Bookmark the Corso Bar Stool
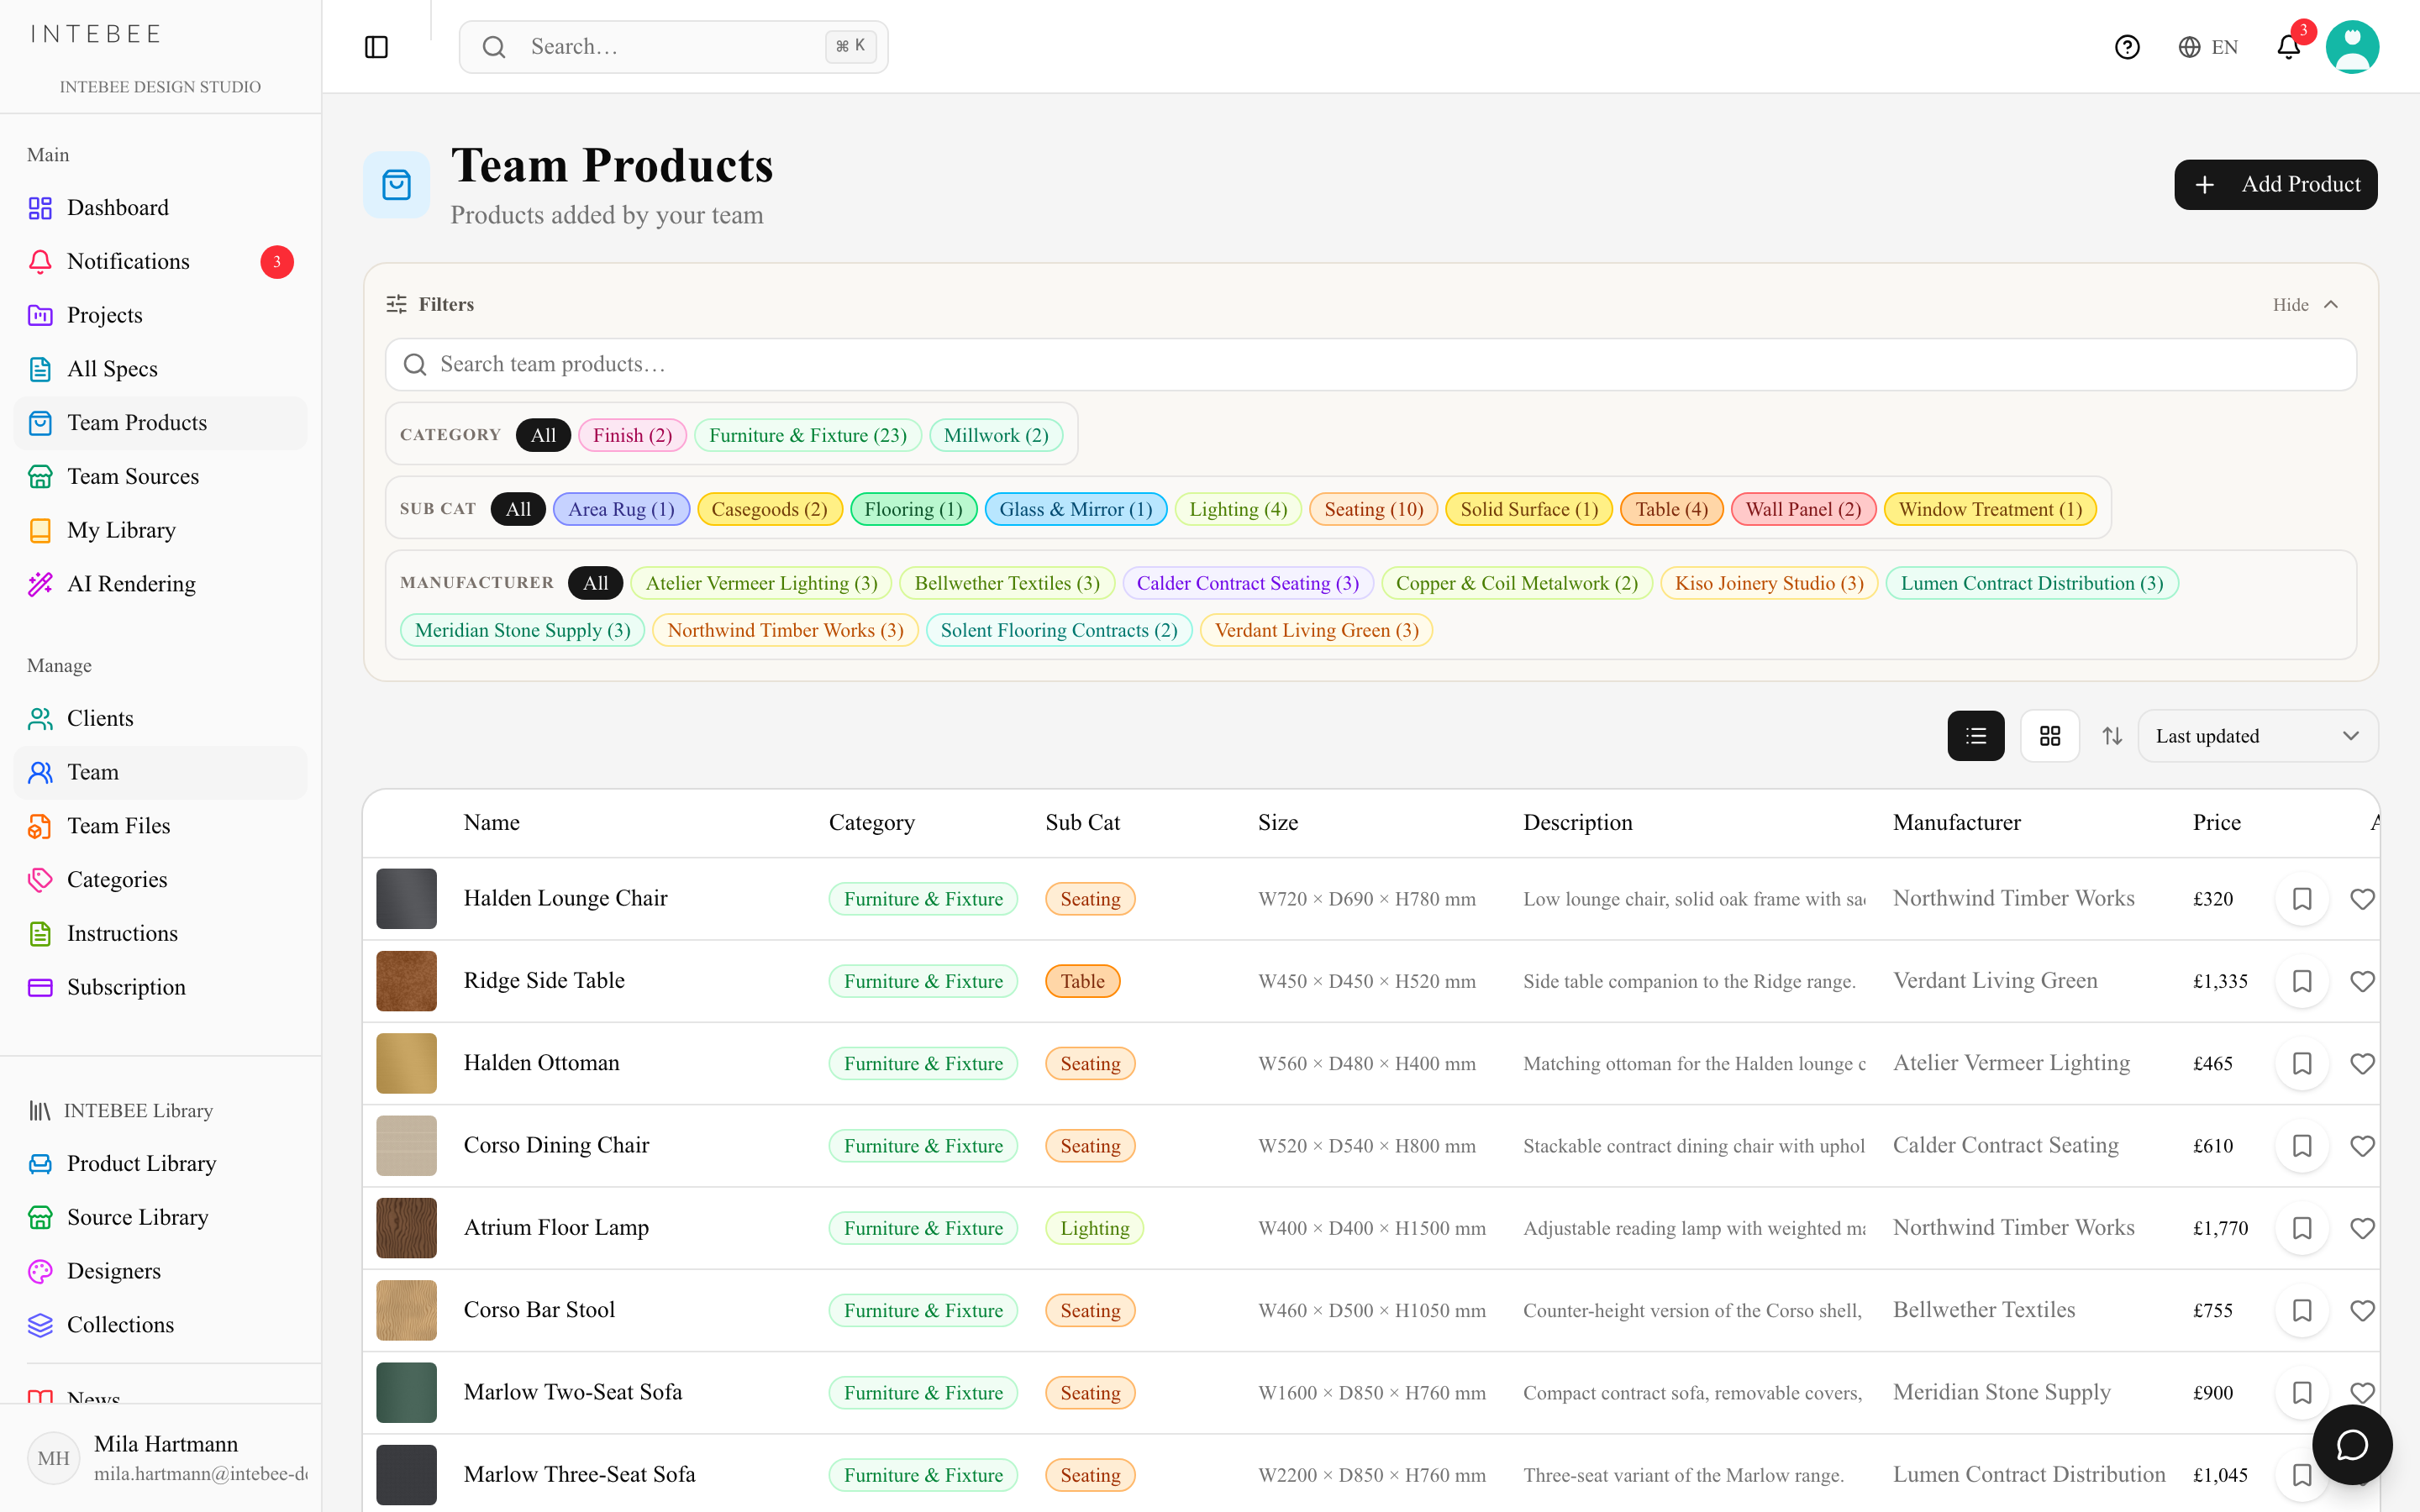 2302,1310
